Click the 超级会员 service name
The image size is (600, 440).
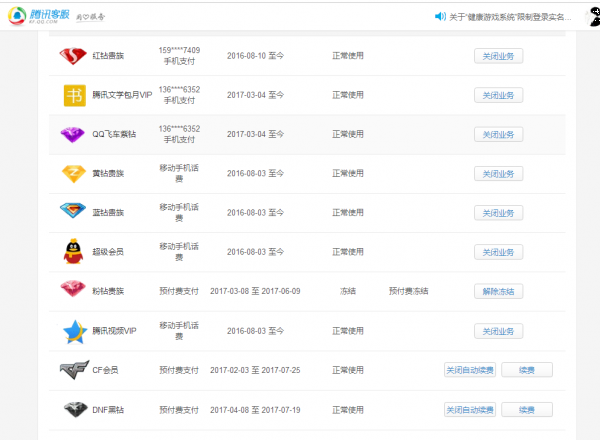[x=108, y=252]
